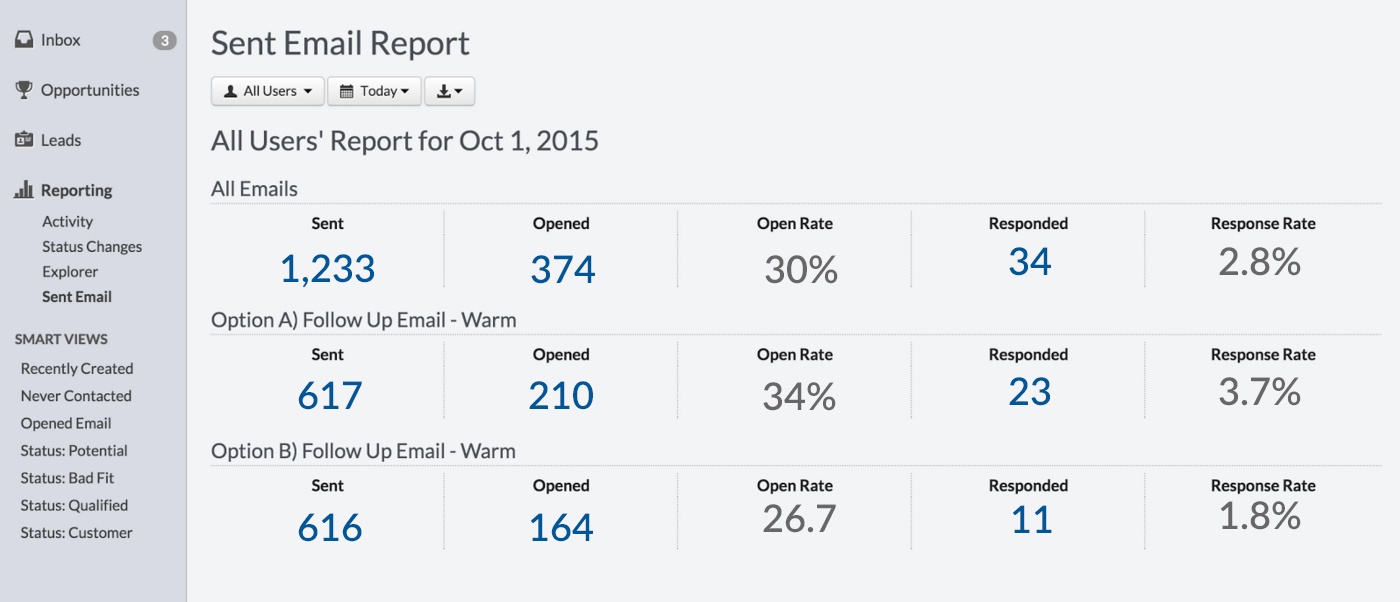View the 11 responded Option B emails

1029,520
